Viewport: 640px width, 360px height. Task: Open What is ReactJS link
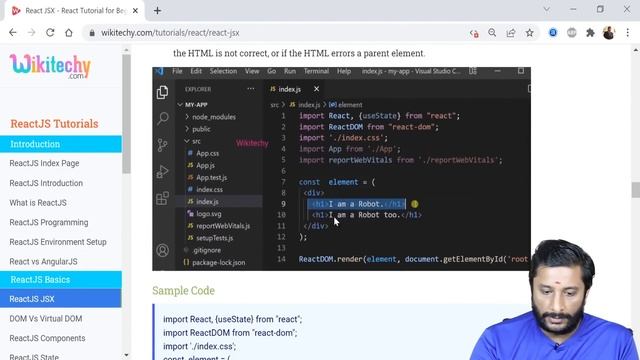click(38, 203)
